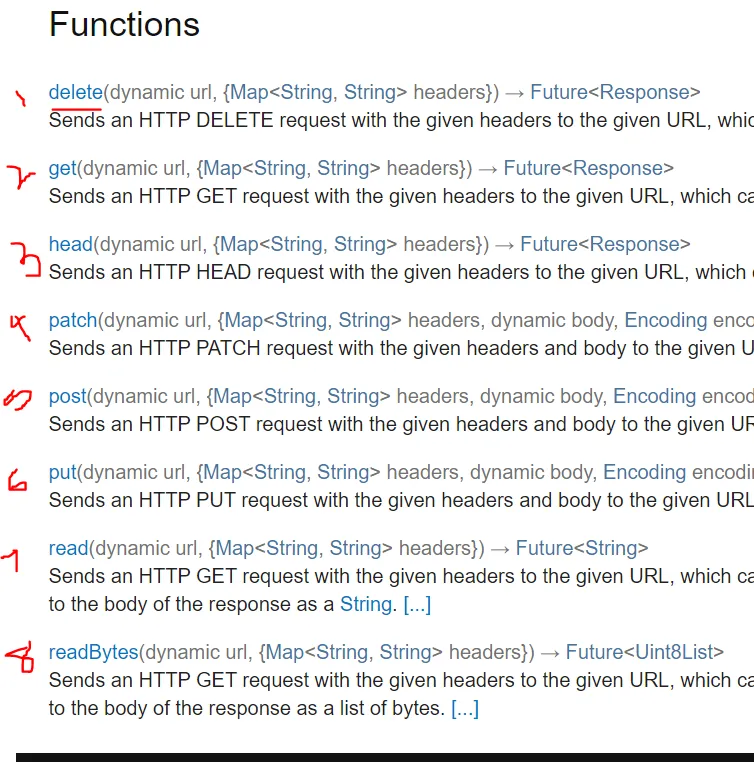The width and height of the screenshot is (754, 762).
Task: Open String link in read description text
Action: click(x=365, y=605)
